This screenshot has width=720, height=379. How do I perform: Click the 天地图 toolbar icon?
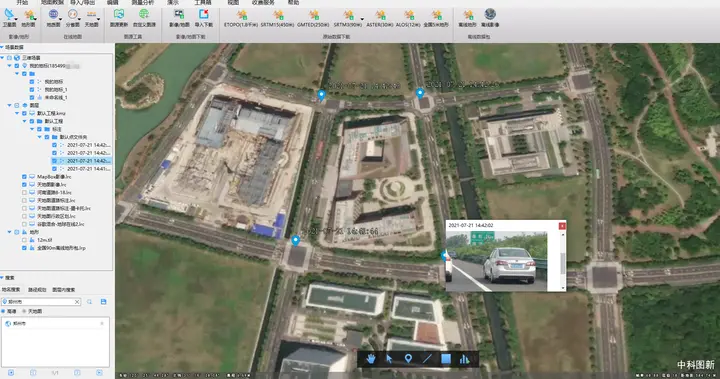pos(91,15)
